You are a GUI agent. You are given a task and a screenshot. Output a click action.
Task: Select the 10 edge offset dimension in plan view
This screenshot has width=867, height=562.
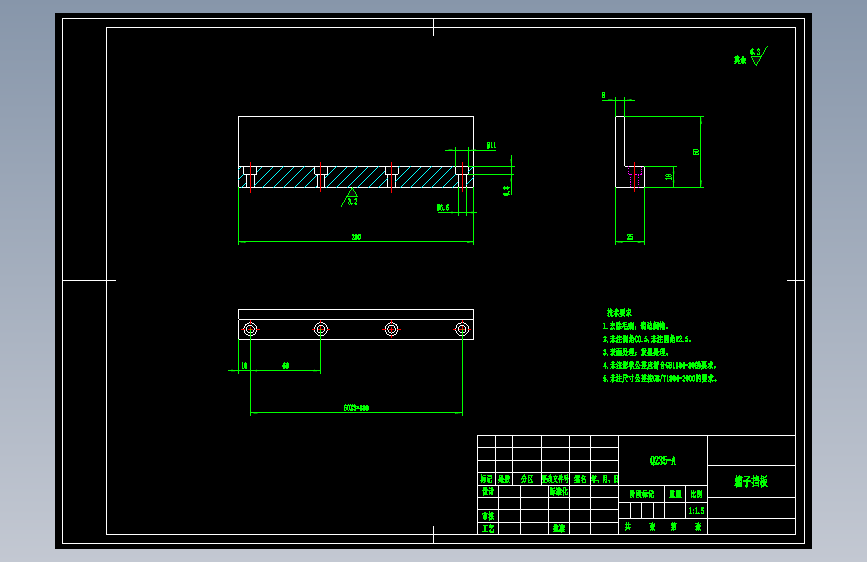click(244, 366)
